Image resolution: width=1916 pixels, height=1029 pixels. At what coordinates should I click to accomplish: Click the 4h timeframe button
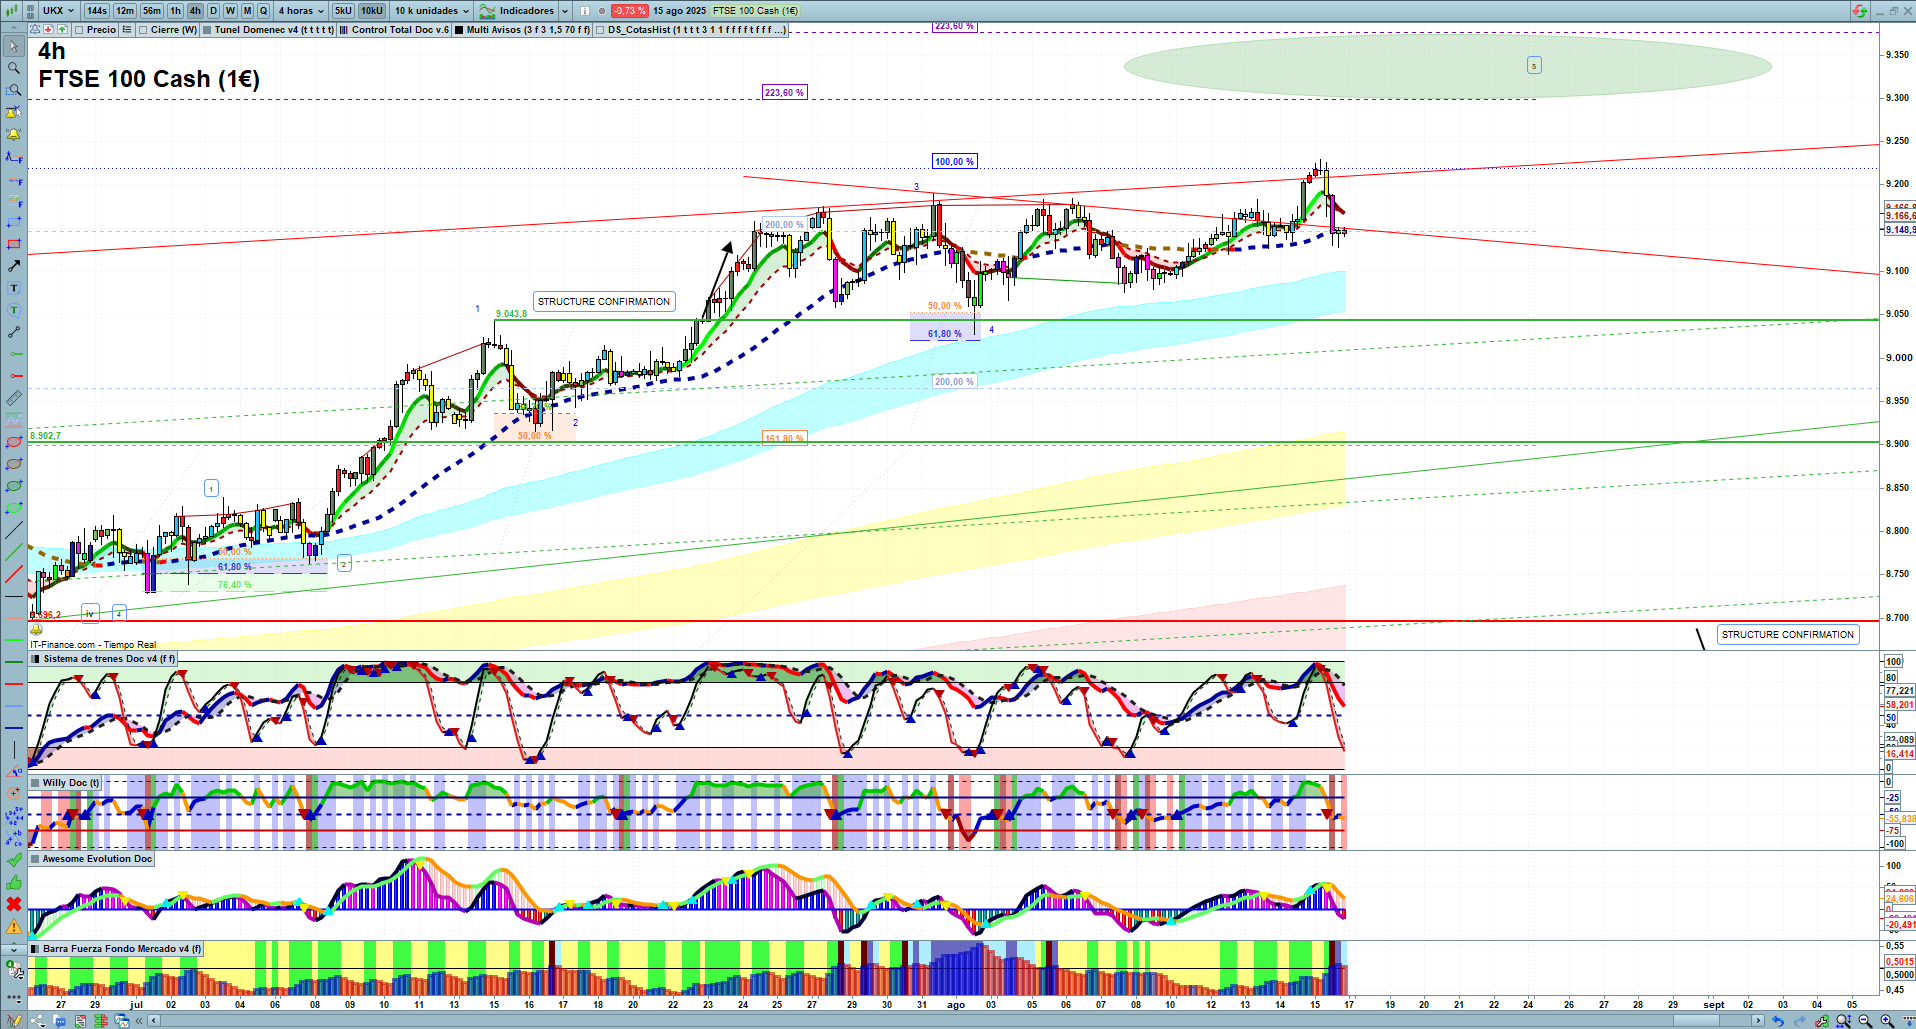(195, 11)
